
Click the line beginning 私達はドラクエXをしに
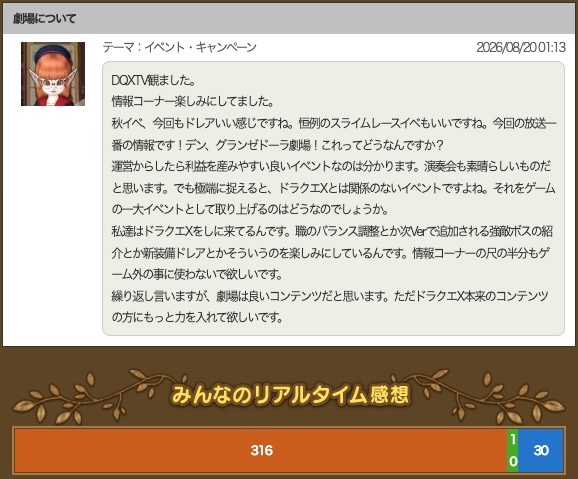coord(332,231)
